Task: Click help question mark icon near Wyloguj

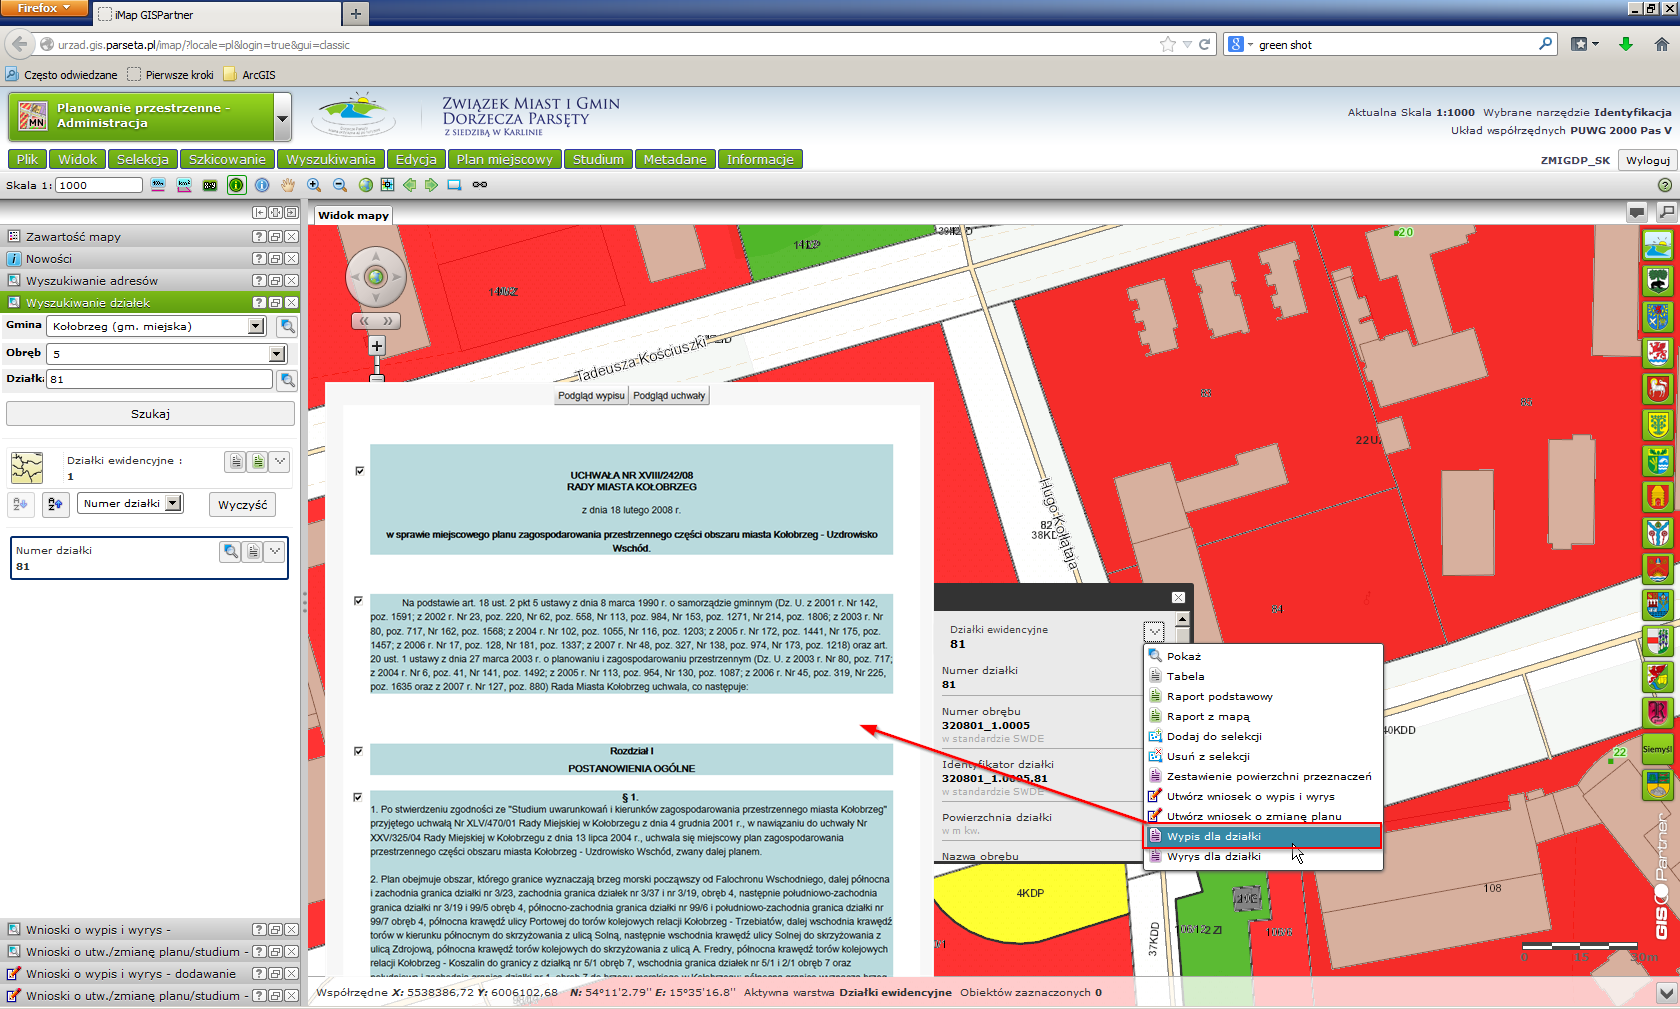Action: pyautogui.click(x=1665, y=185)
